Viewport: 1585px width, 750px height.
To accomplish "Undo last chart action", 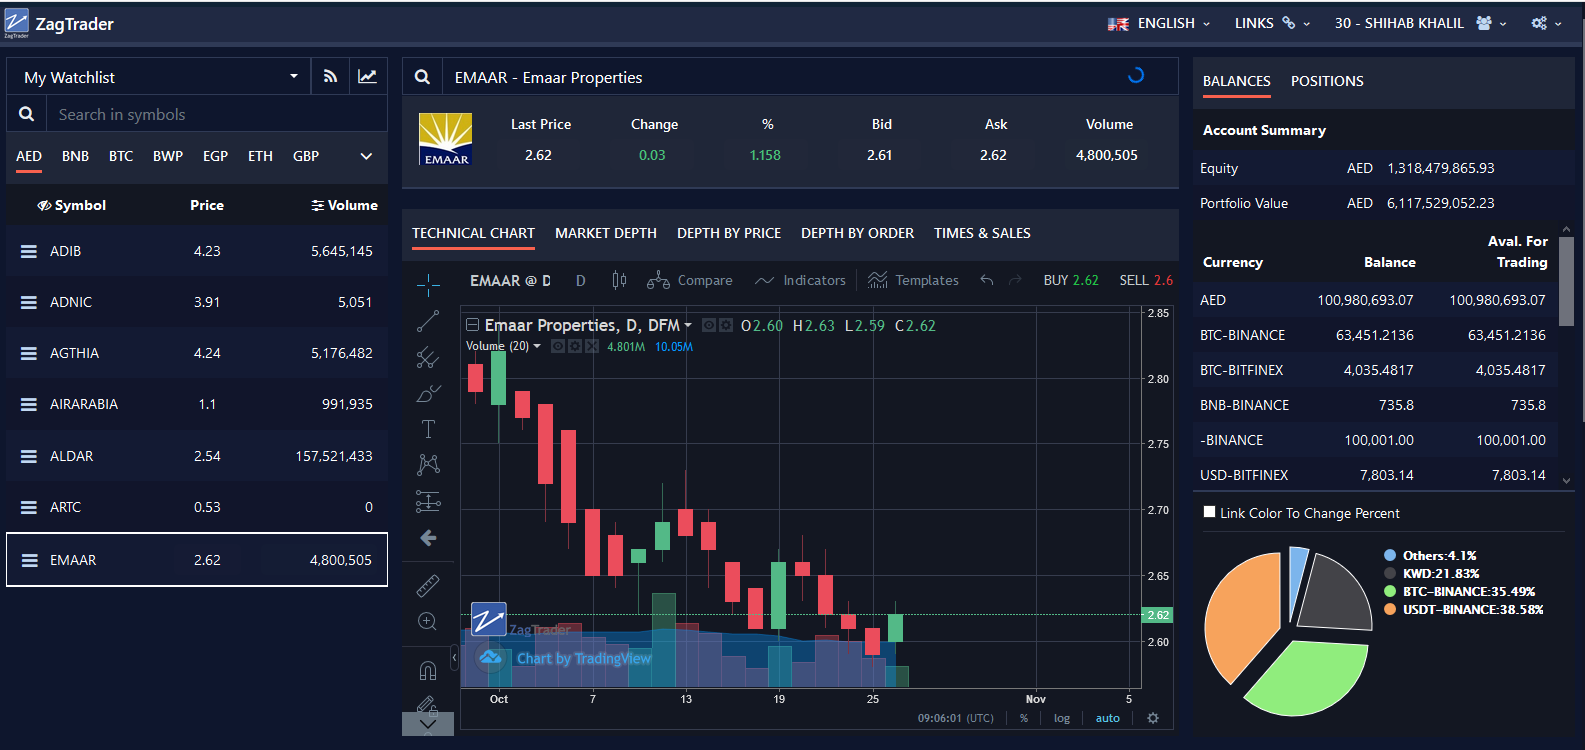I will [987, 281].
